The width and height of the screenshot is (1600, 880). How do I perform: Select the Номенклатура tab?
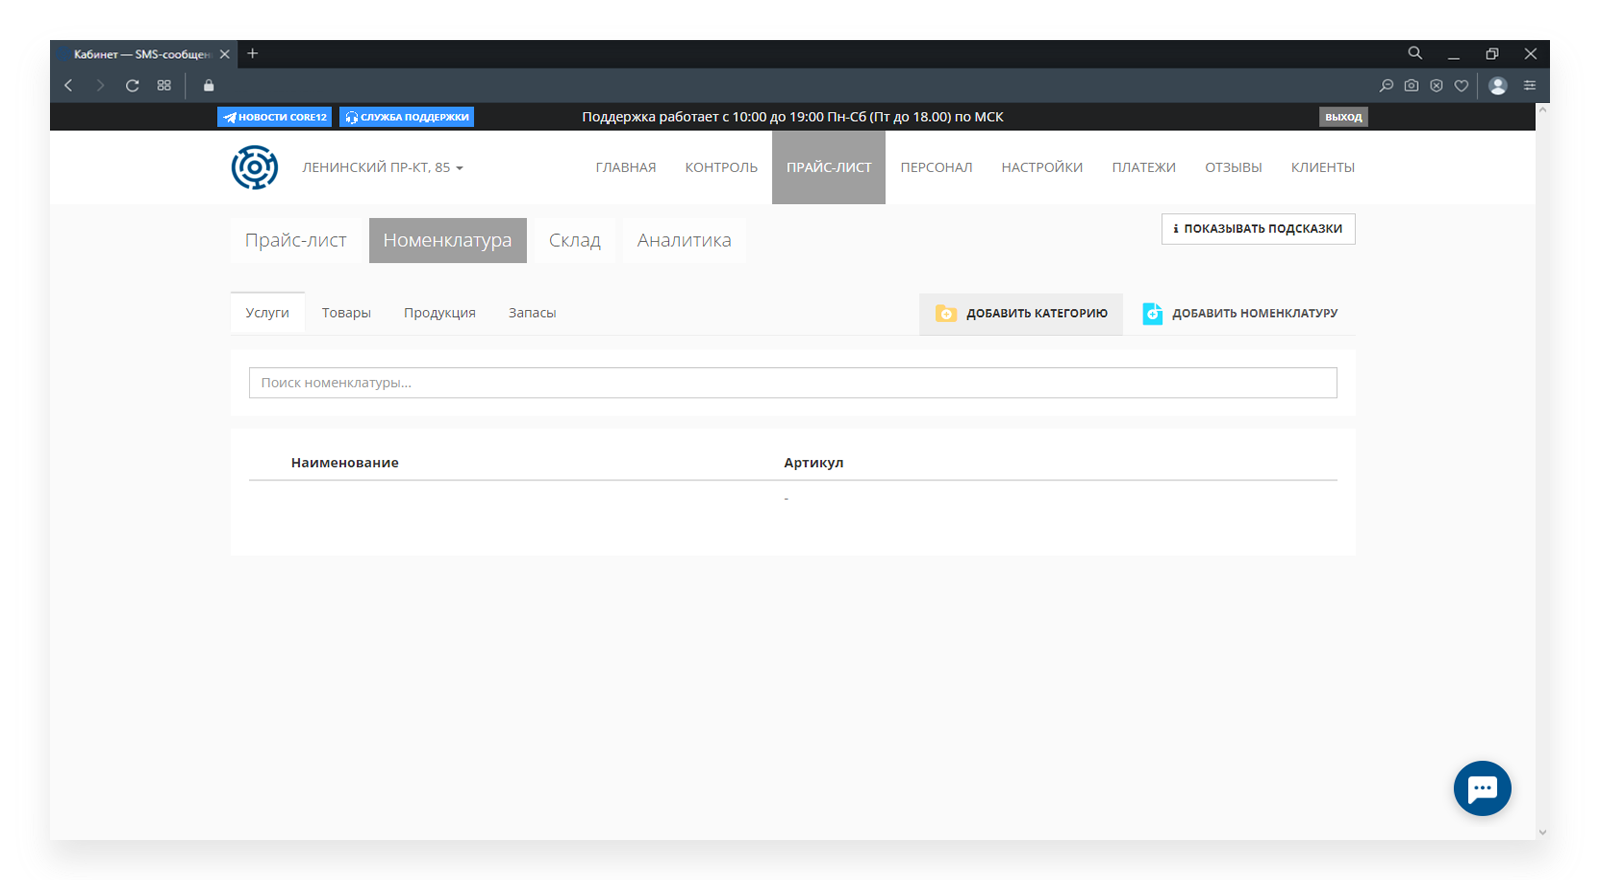click(x=448, y=240)
